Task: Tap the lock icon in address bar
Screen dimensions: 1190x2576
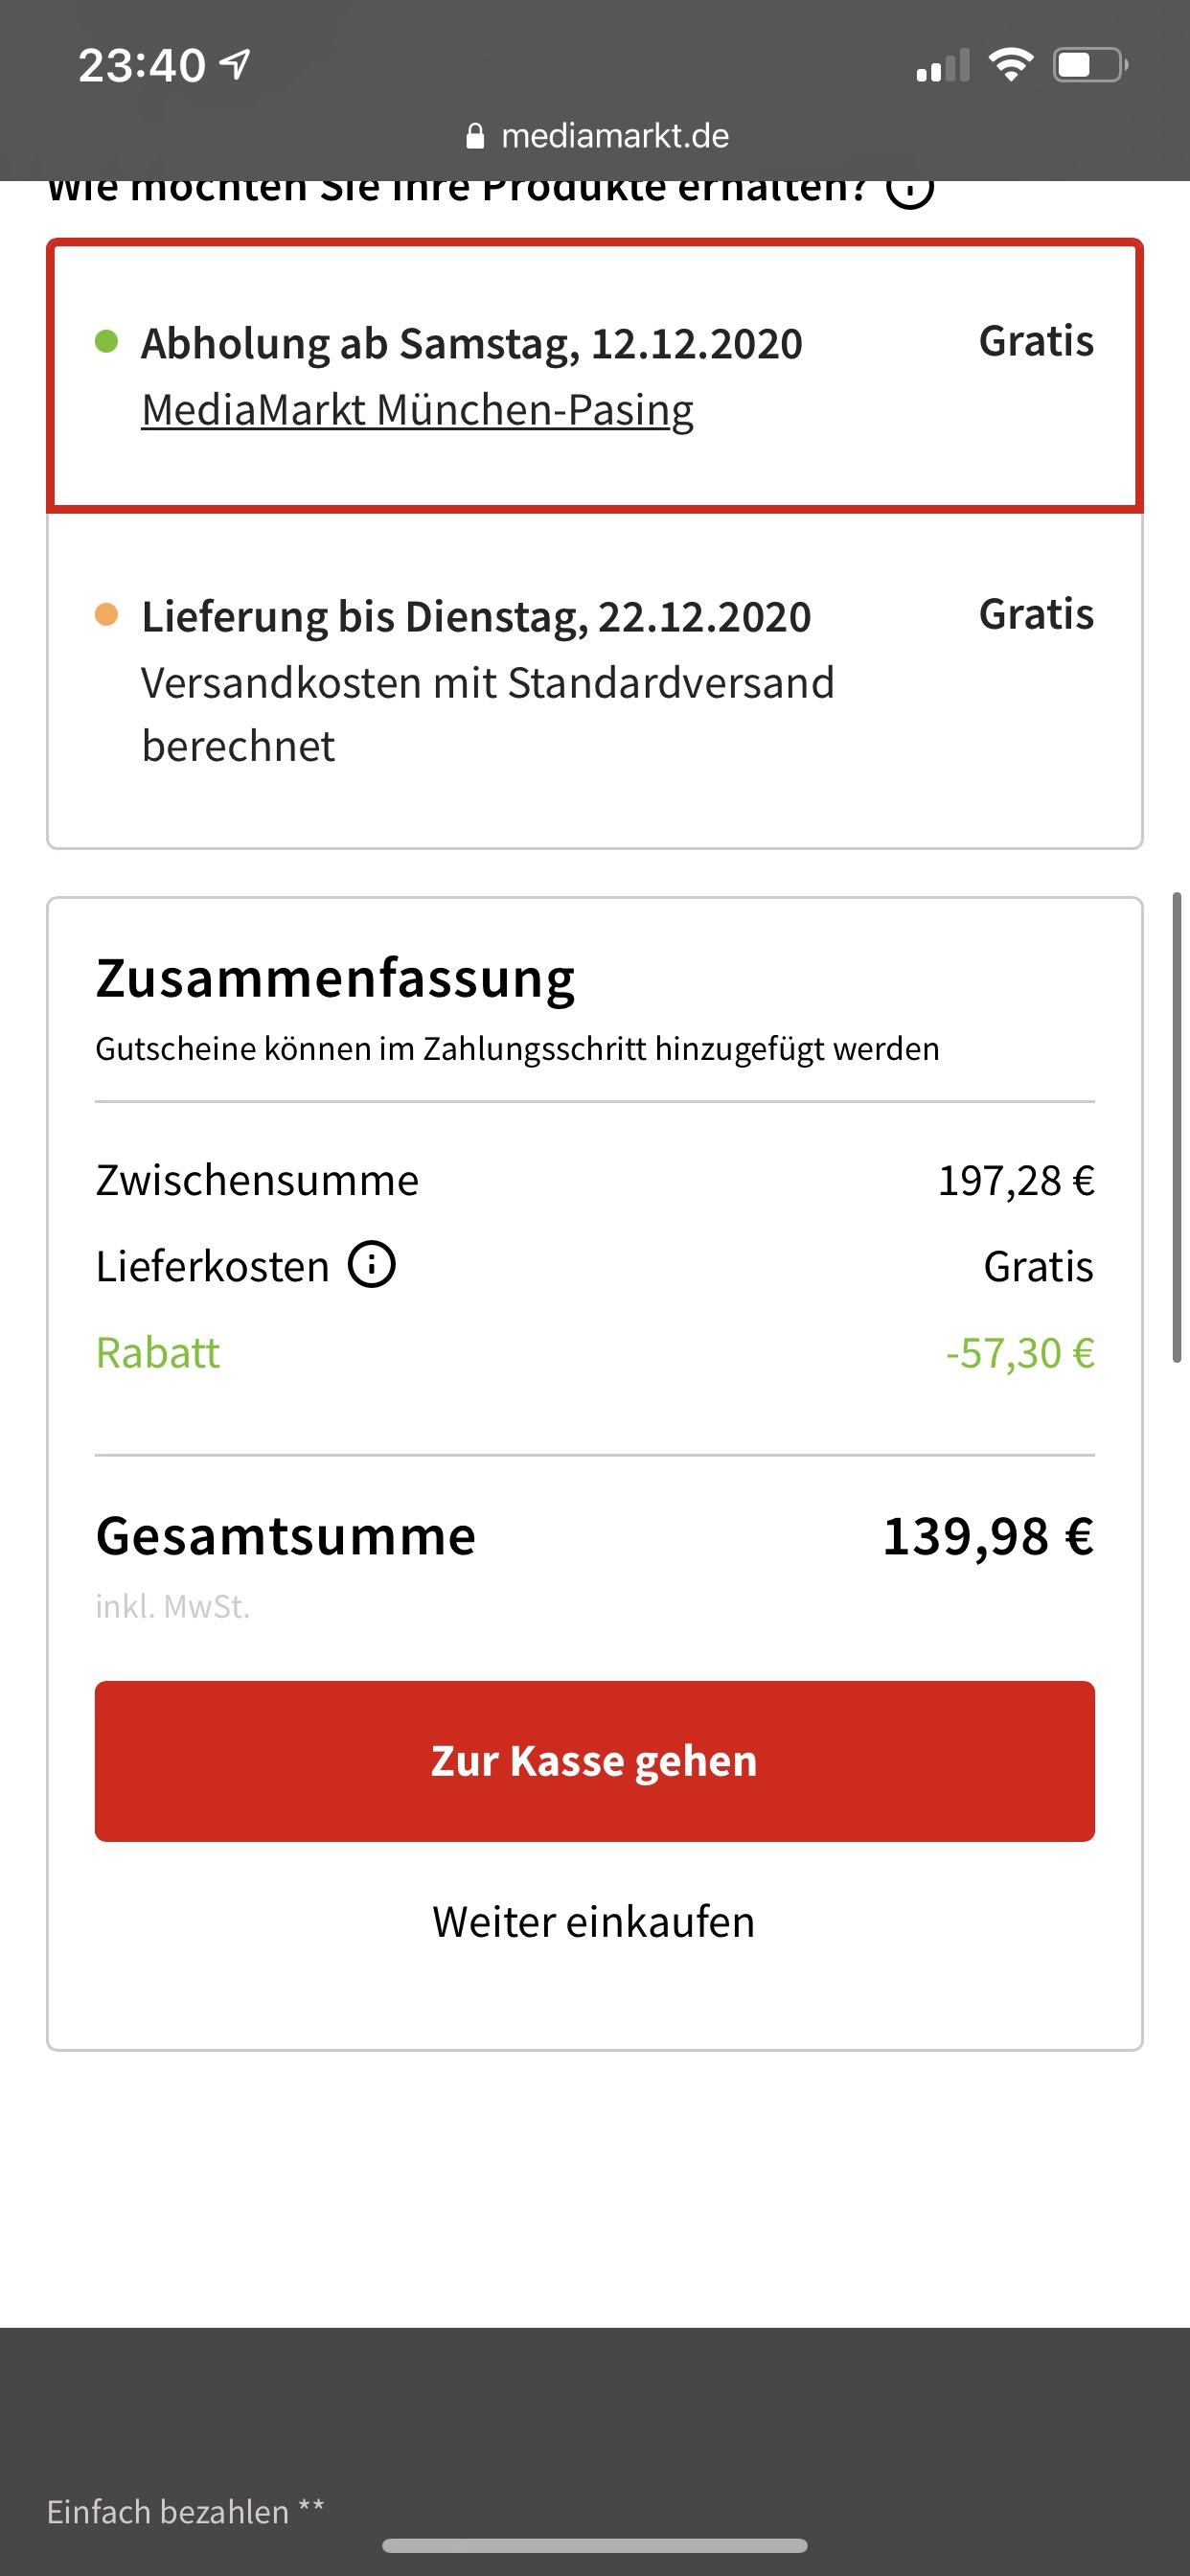Action: click(x=476, y=136)
